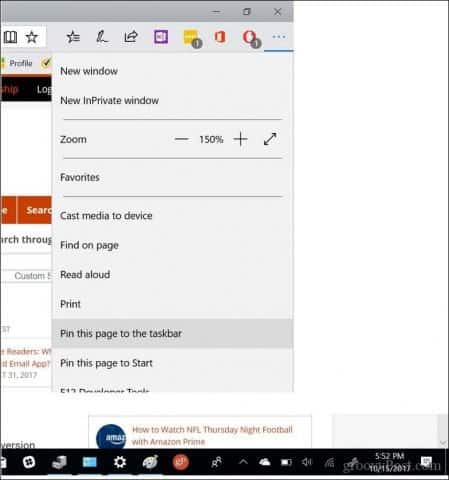Open the OneNote extension icon
The image size is (449, 480).
[x=161, y=37]
